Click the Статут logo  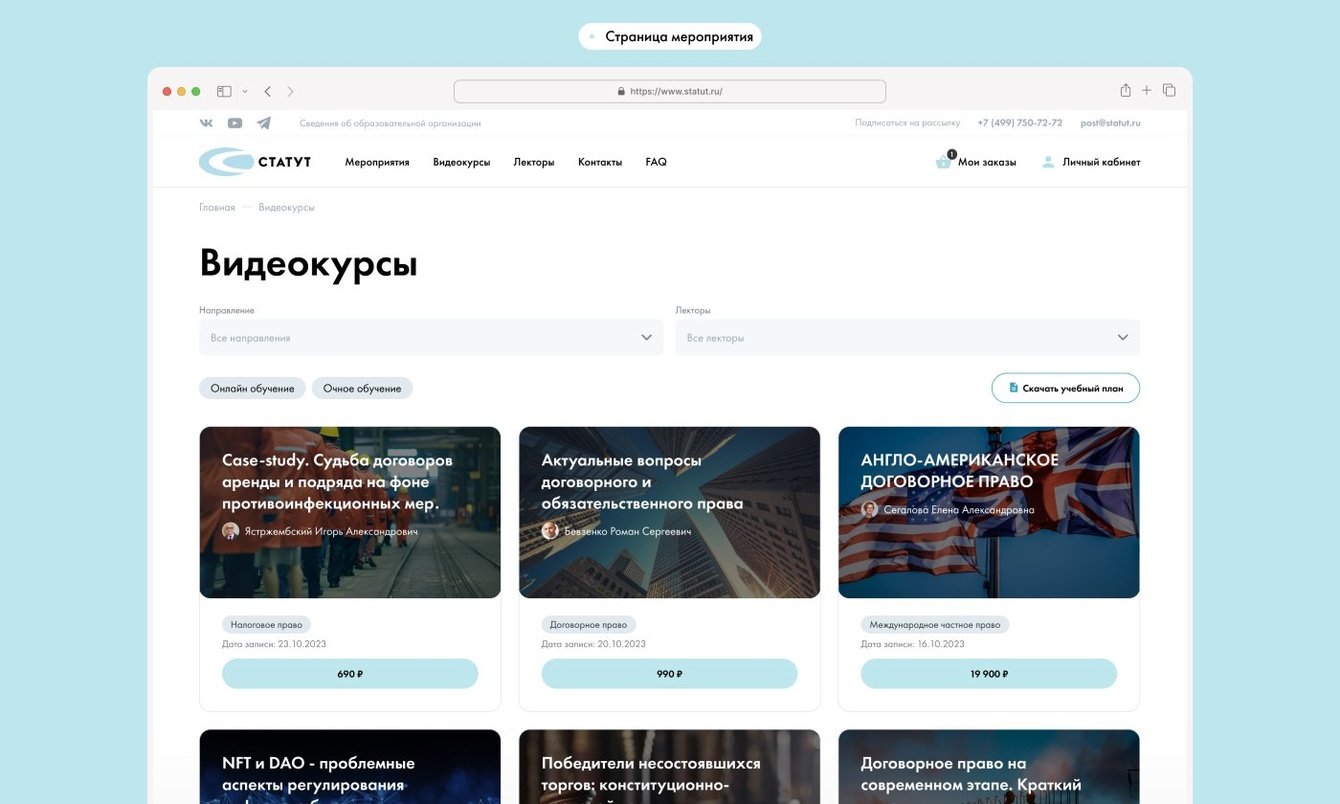pos(255,162)
